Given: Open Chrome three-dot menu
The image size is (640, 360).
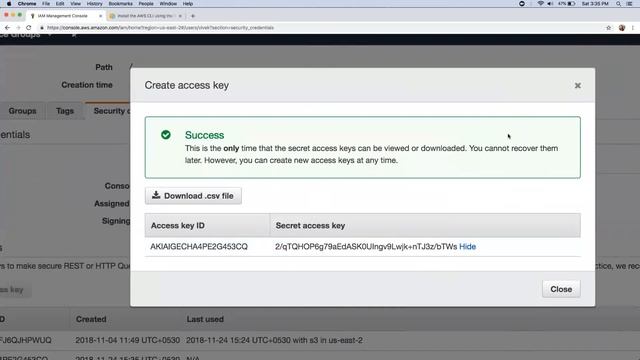Looking at the screenshot, I should point(633,28).
